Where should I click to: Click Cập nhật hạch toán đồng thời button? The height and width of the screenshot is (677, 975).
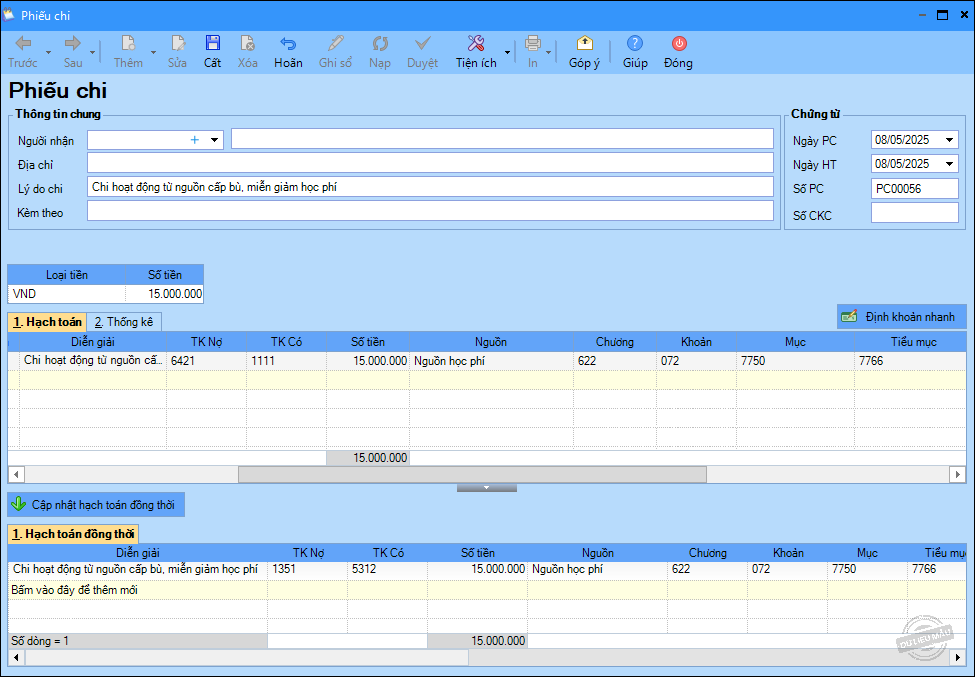coord(96,505)
